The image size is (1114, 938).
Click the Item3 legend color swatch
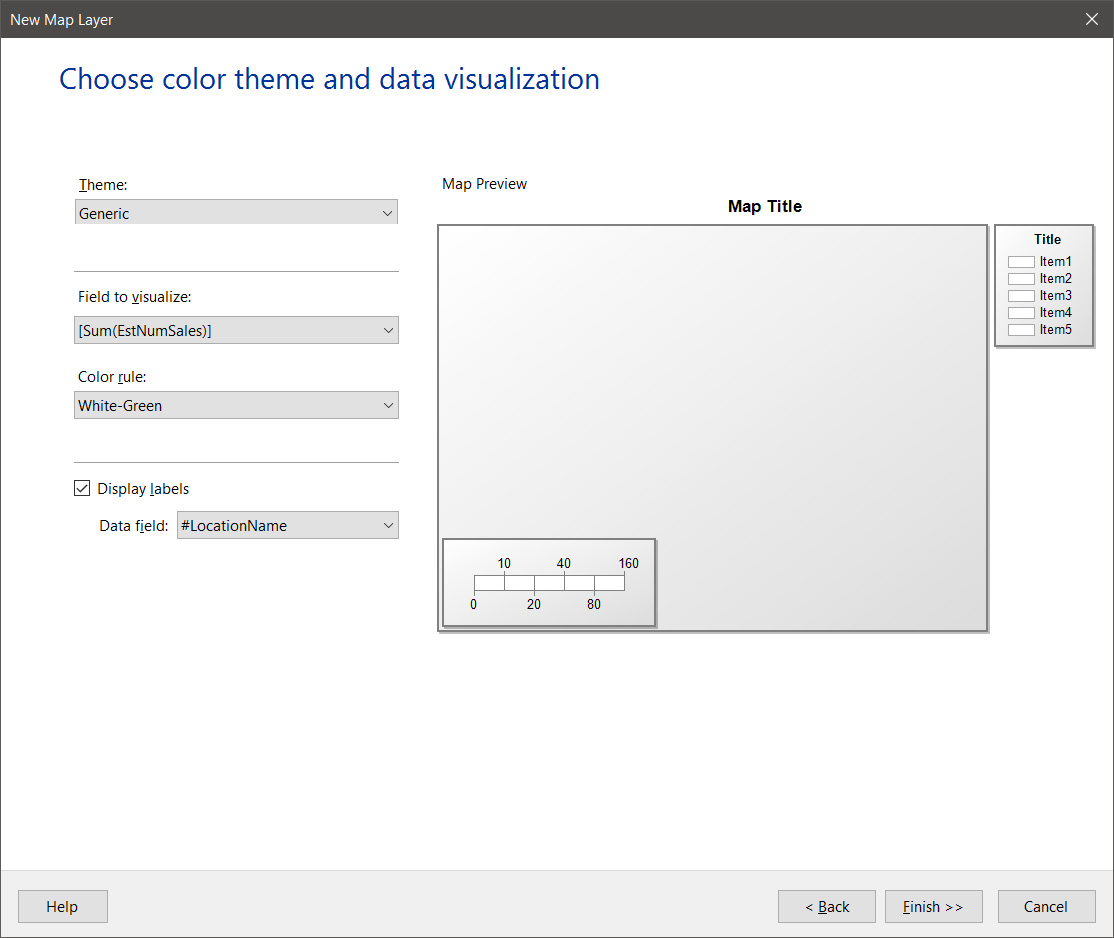tap(1021, 296)
